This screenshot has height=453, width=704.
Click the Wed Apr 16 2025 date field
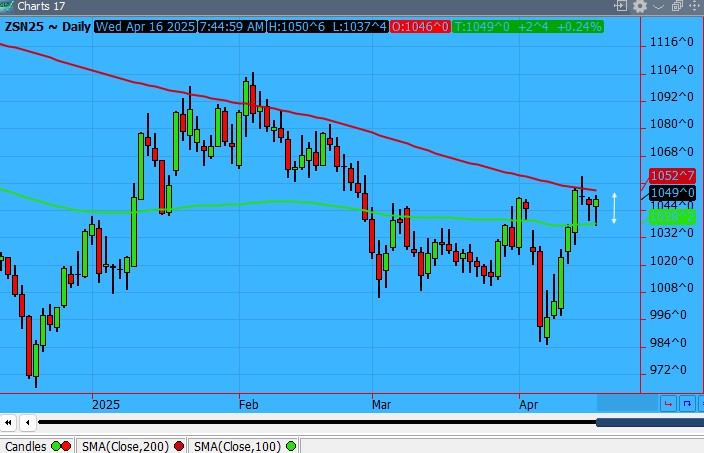[145, 26]
